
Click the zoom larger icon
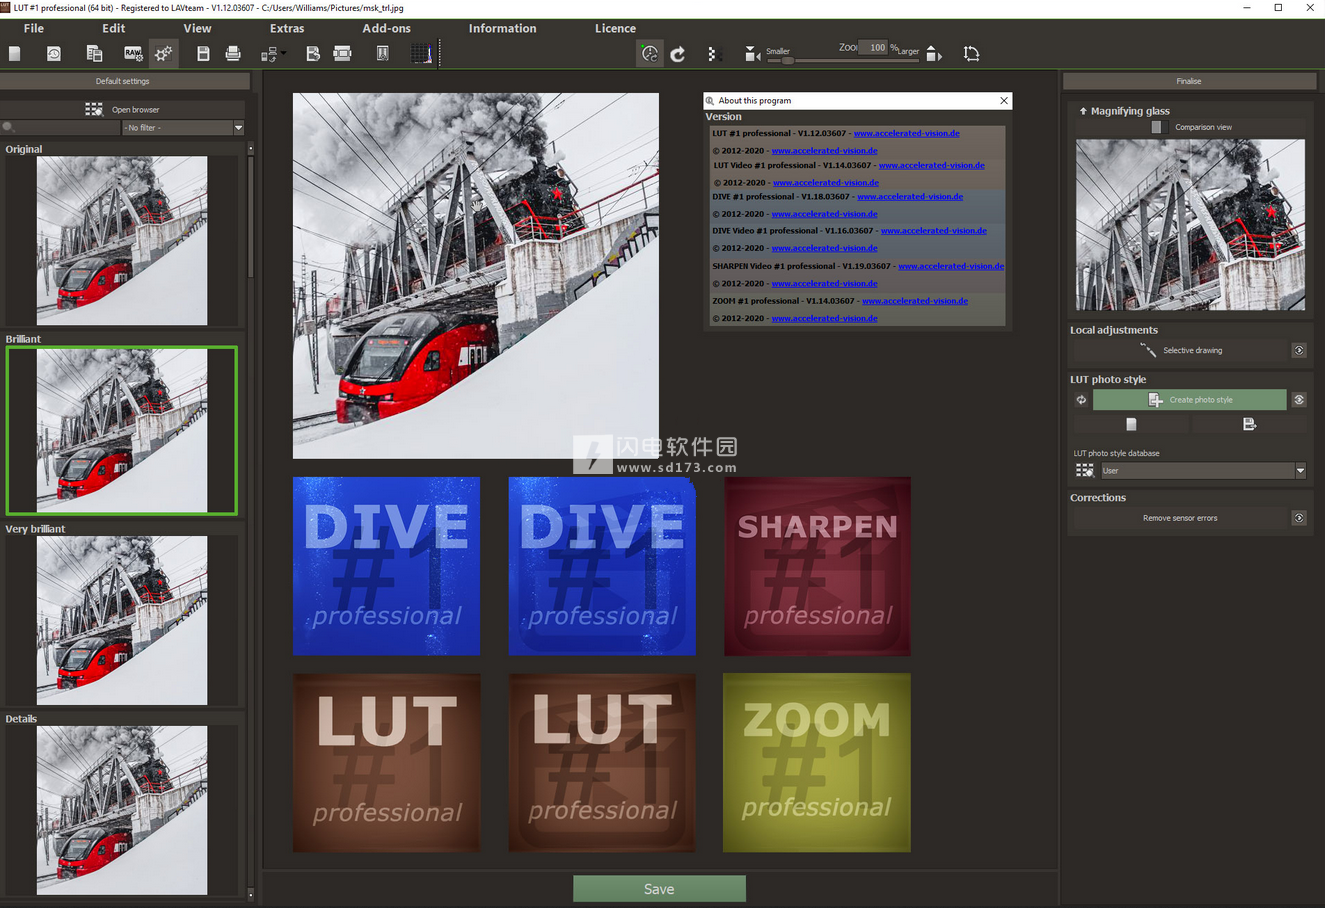point(933,54)
